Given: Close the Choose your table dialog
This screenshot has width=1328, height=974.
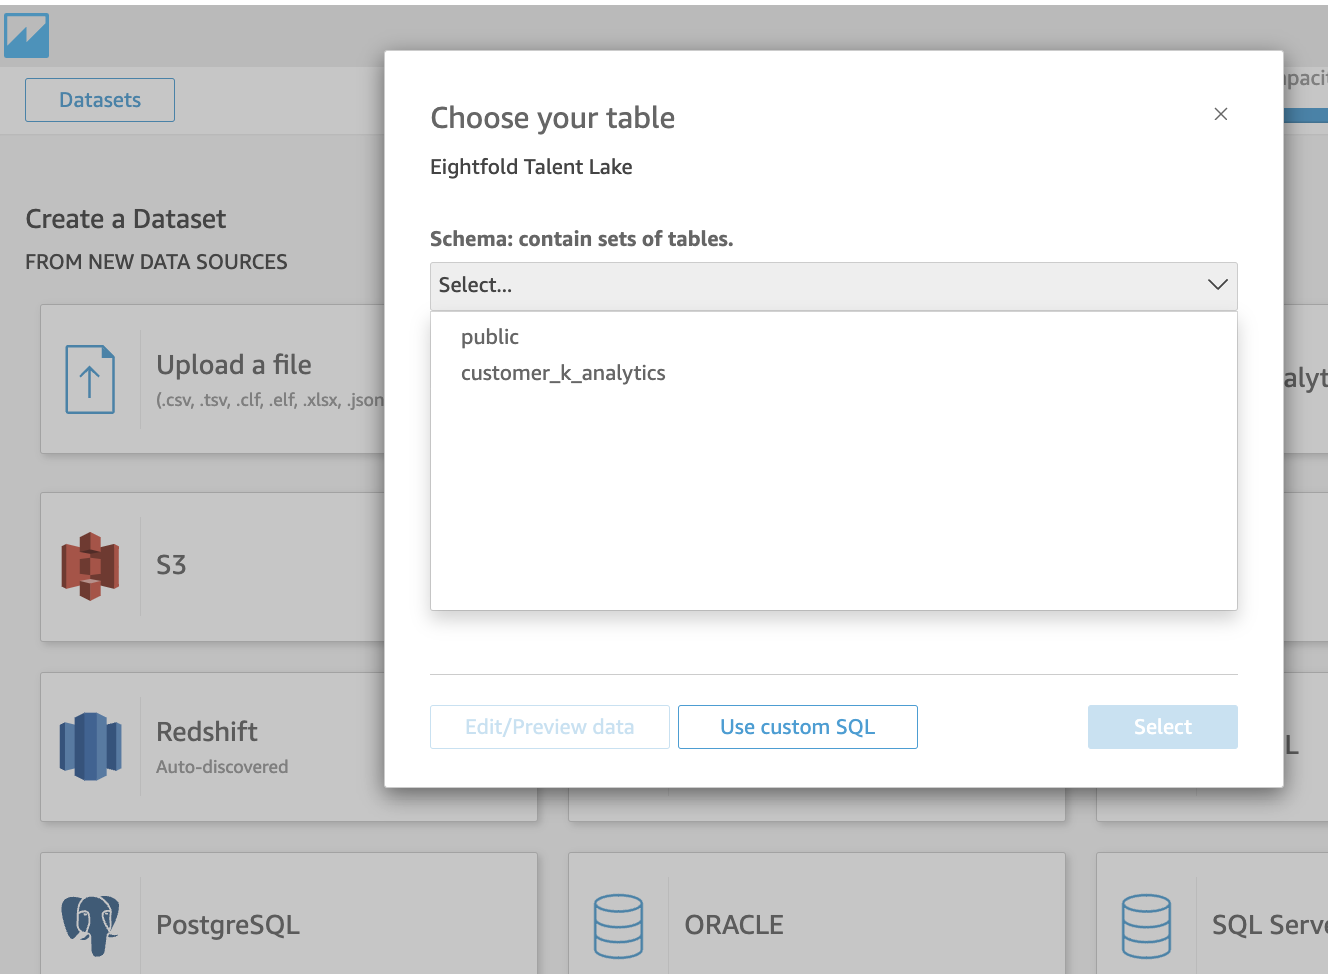Looking at the screenshot, I should tap(1221, 114).
